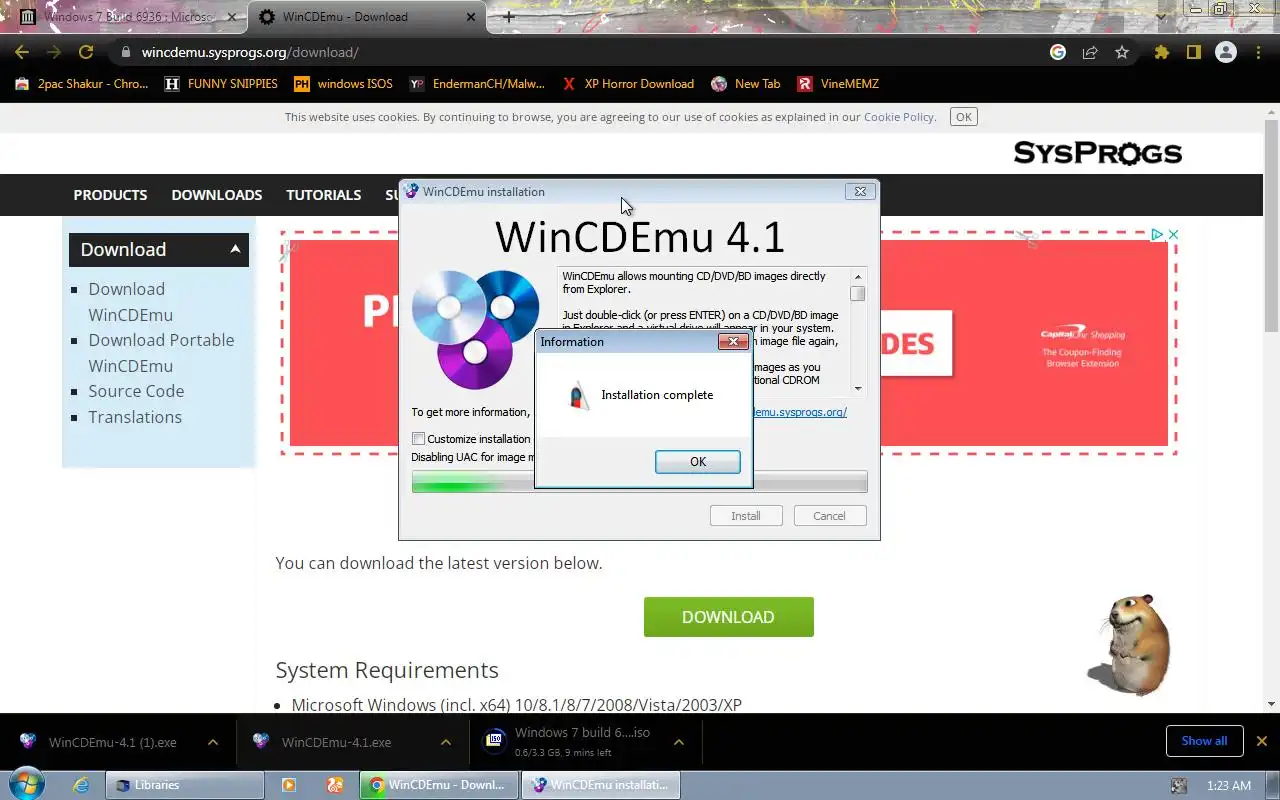Open a new browser tab

coord(509,17)
